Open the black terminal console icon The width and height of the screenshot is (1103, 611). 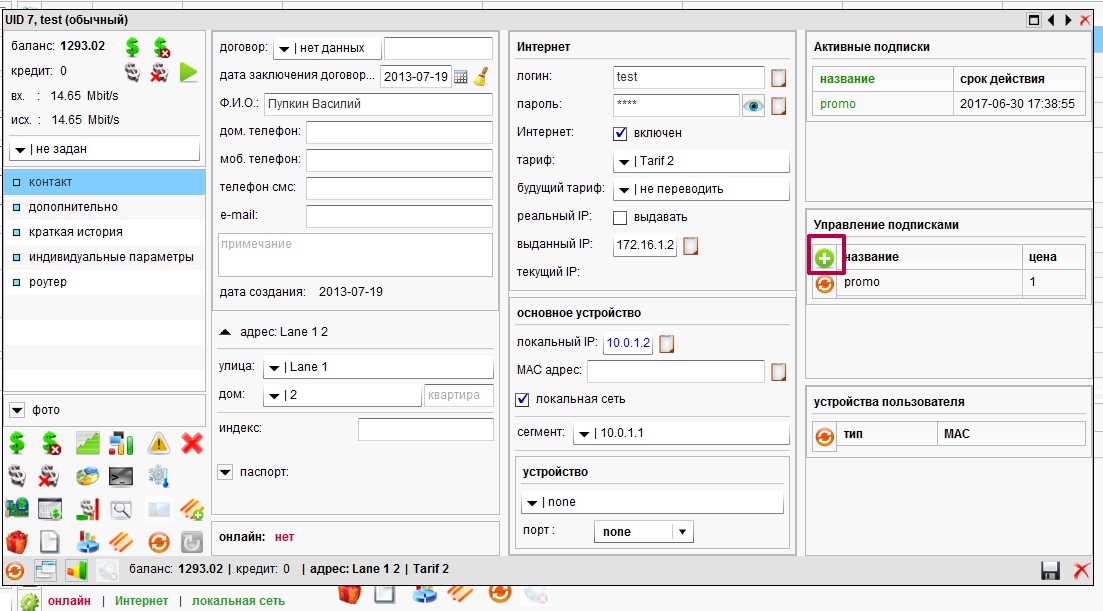[122, 476]
